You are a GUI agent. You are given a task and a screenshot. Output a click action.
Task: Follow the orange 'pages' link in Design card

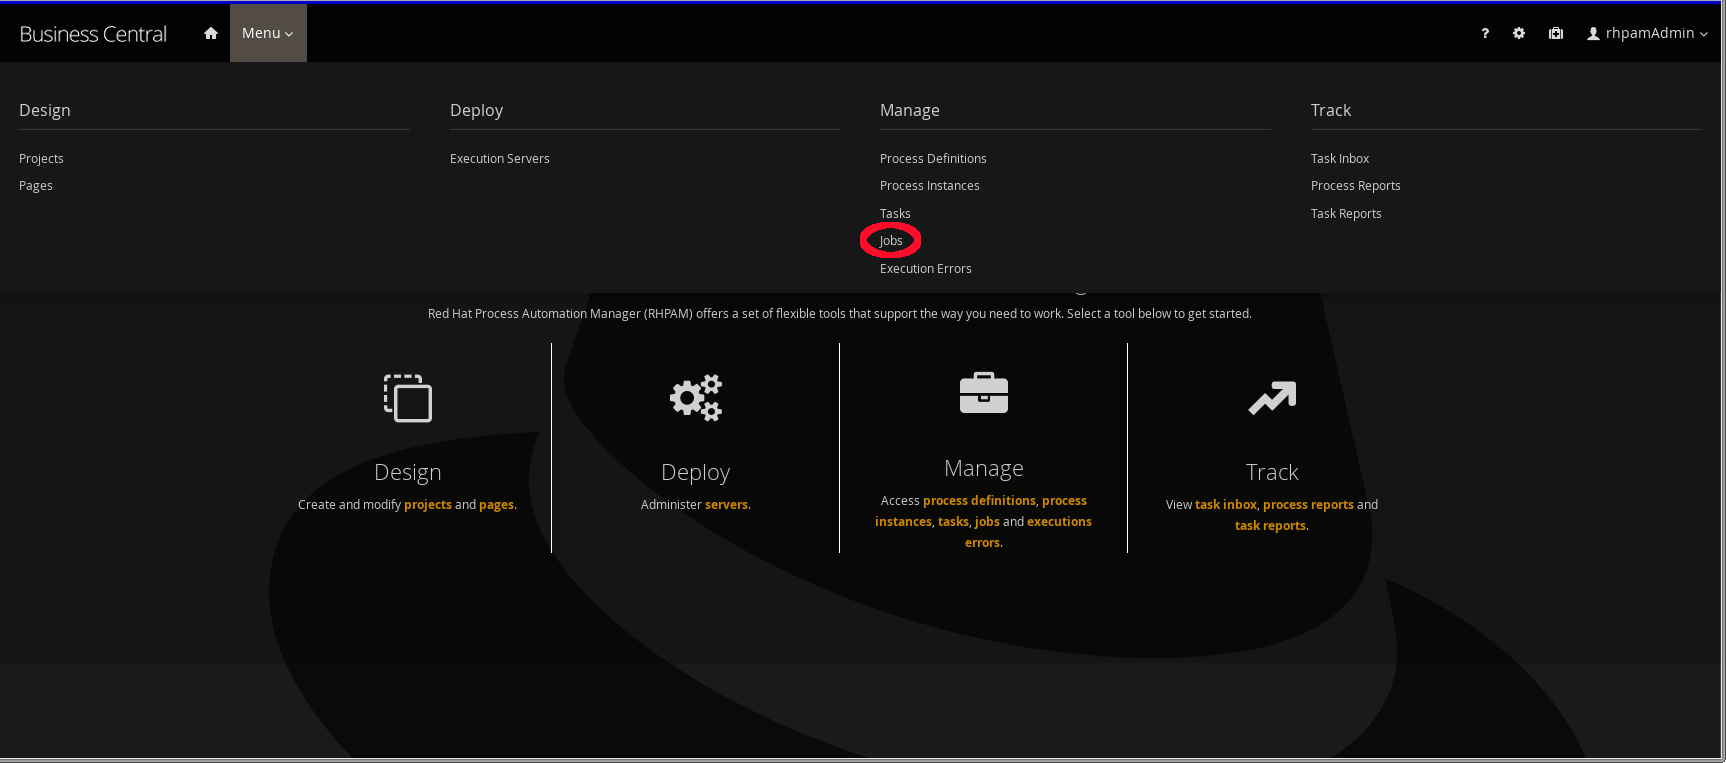[x=496, y=505]
